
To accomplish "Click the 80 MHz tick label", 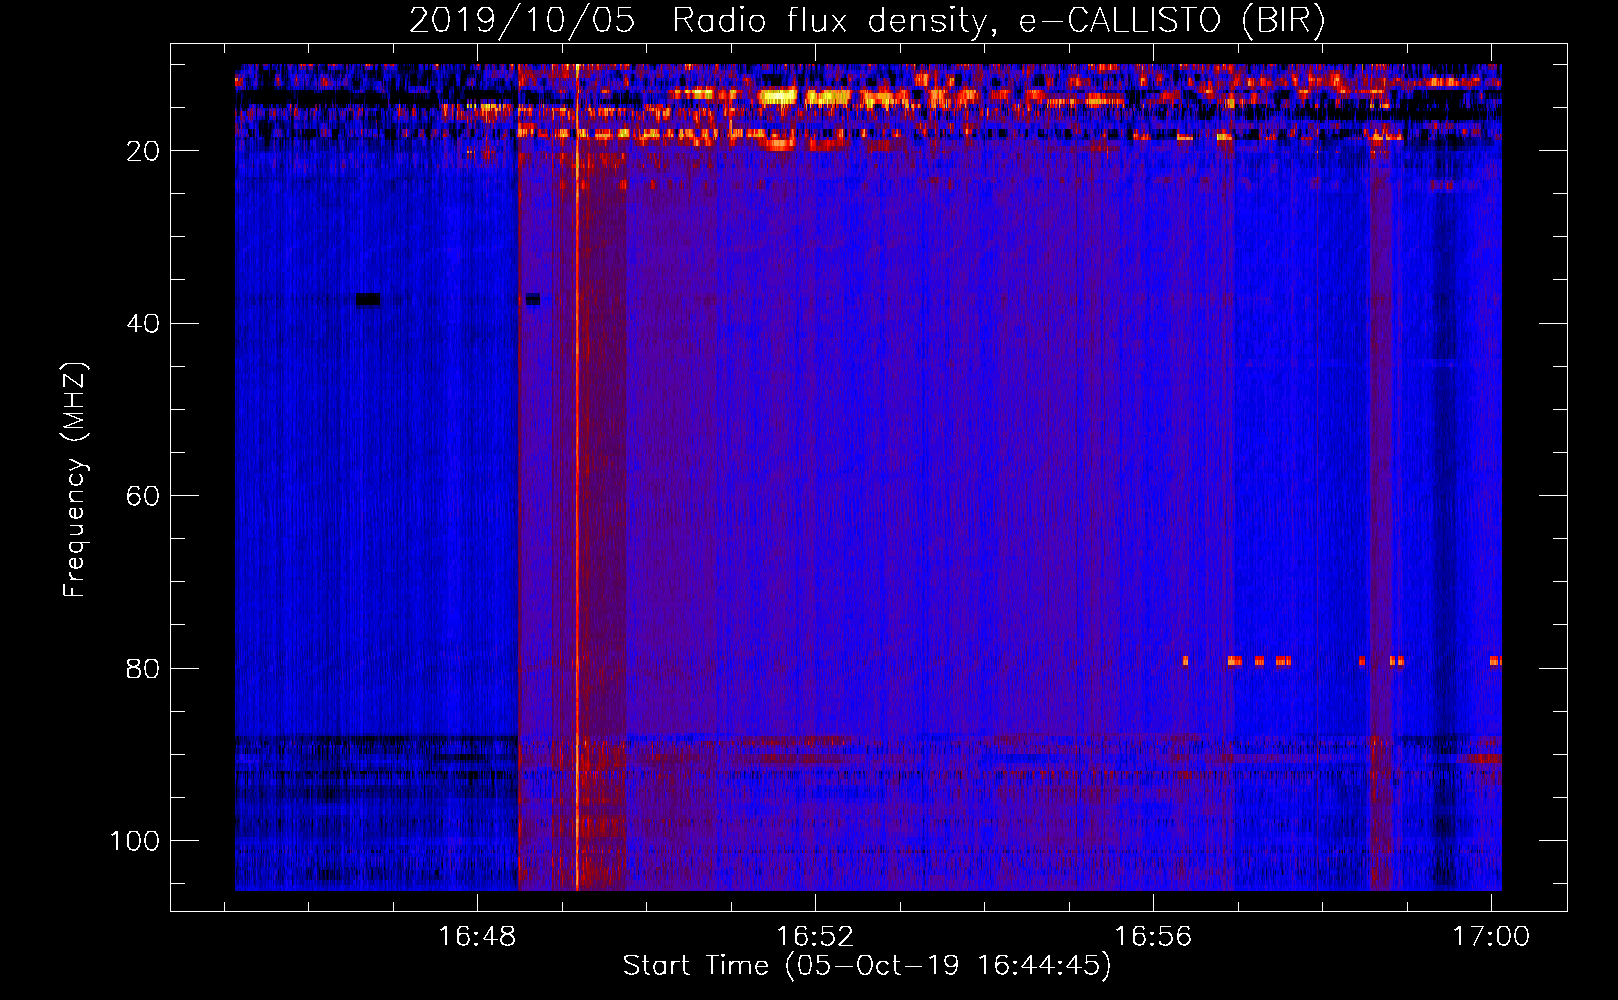I will pos(143,669).
